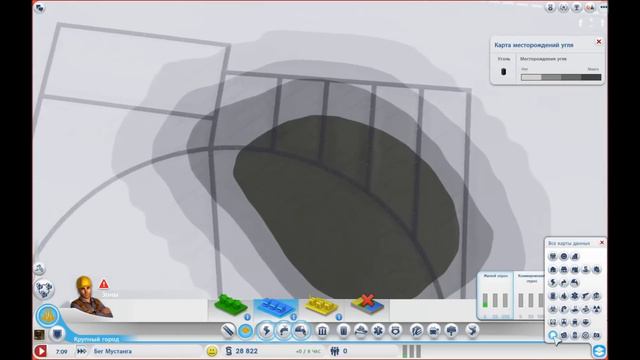640x360 pixels.
Task: Click the advisor portrait with hardhat
Action: pyautogui.click(x=90, y=297)
